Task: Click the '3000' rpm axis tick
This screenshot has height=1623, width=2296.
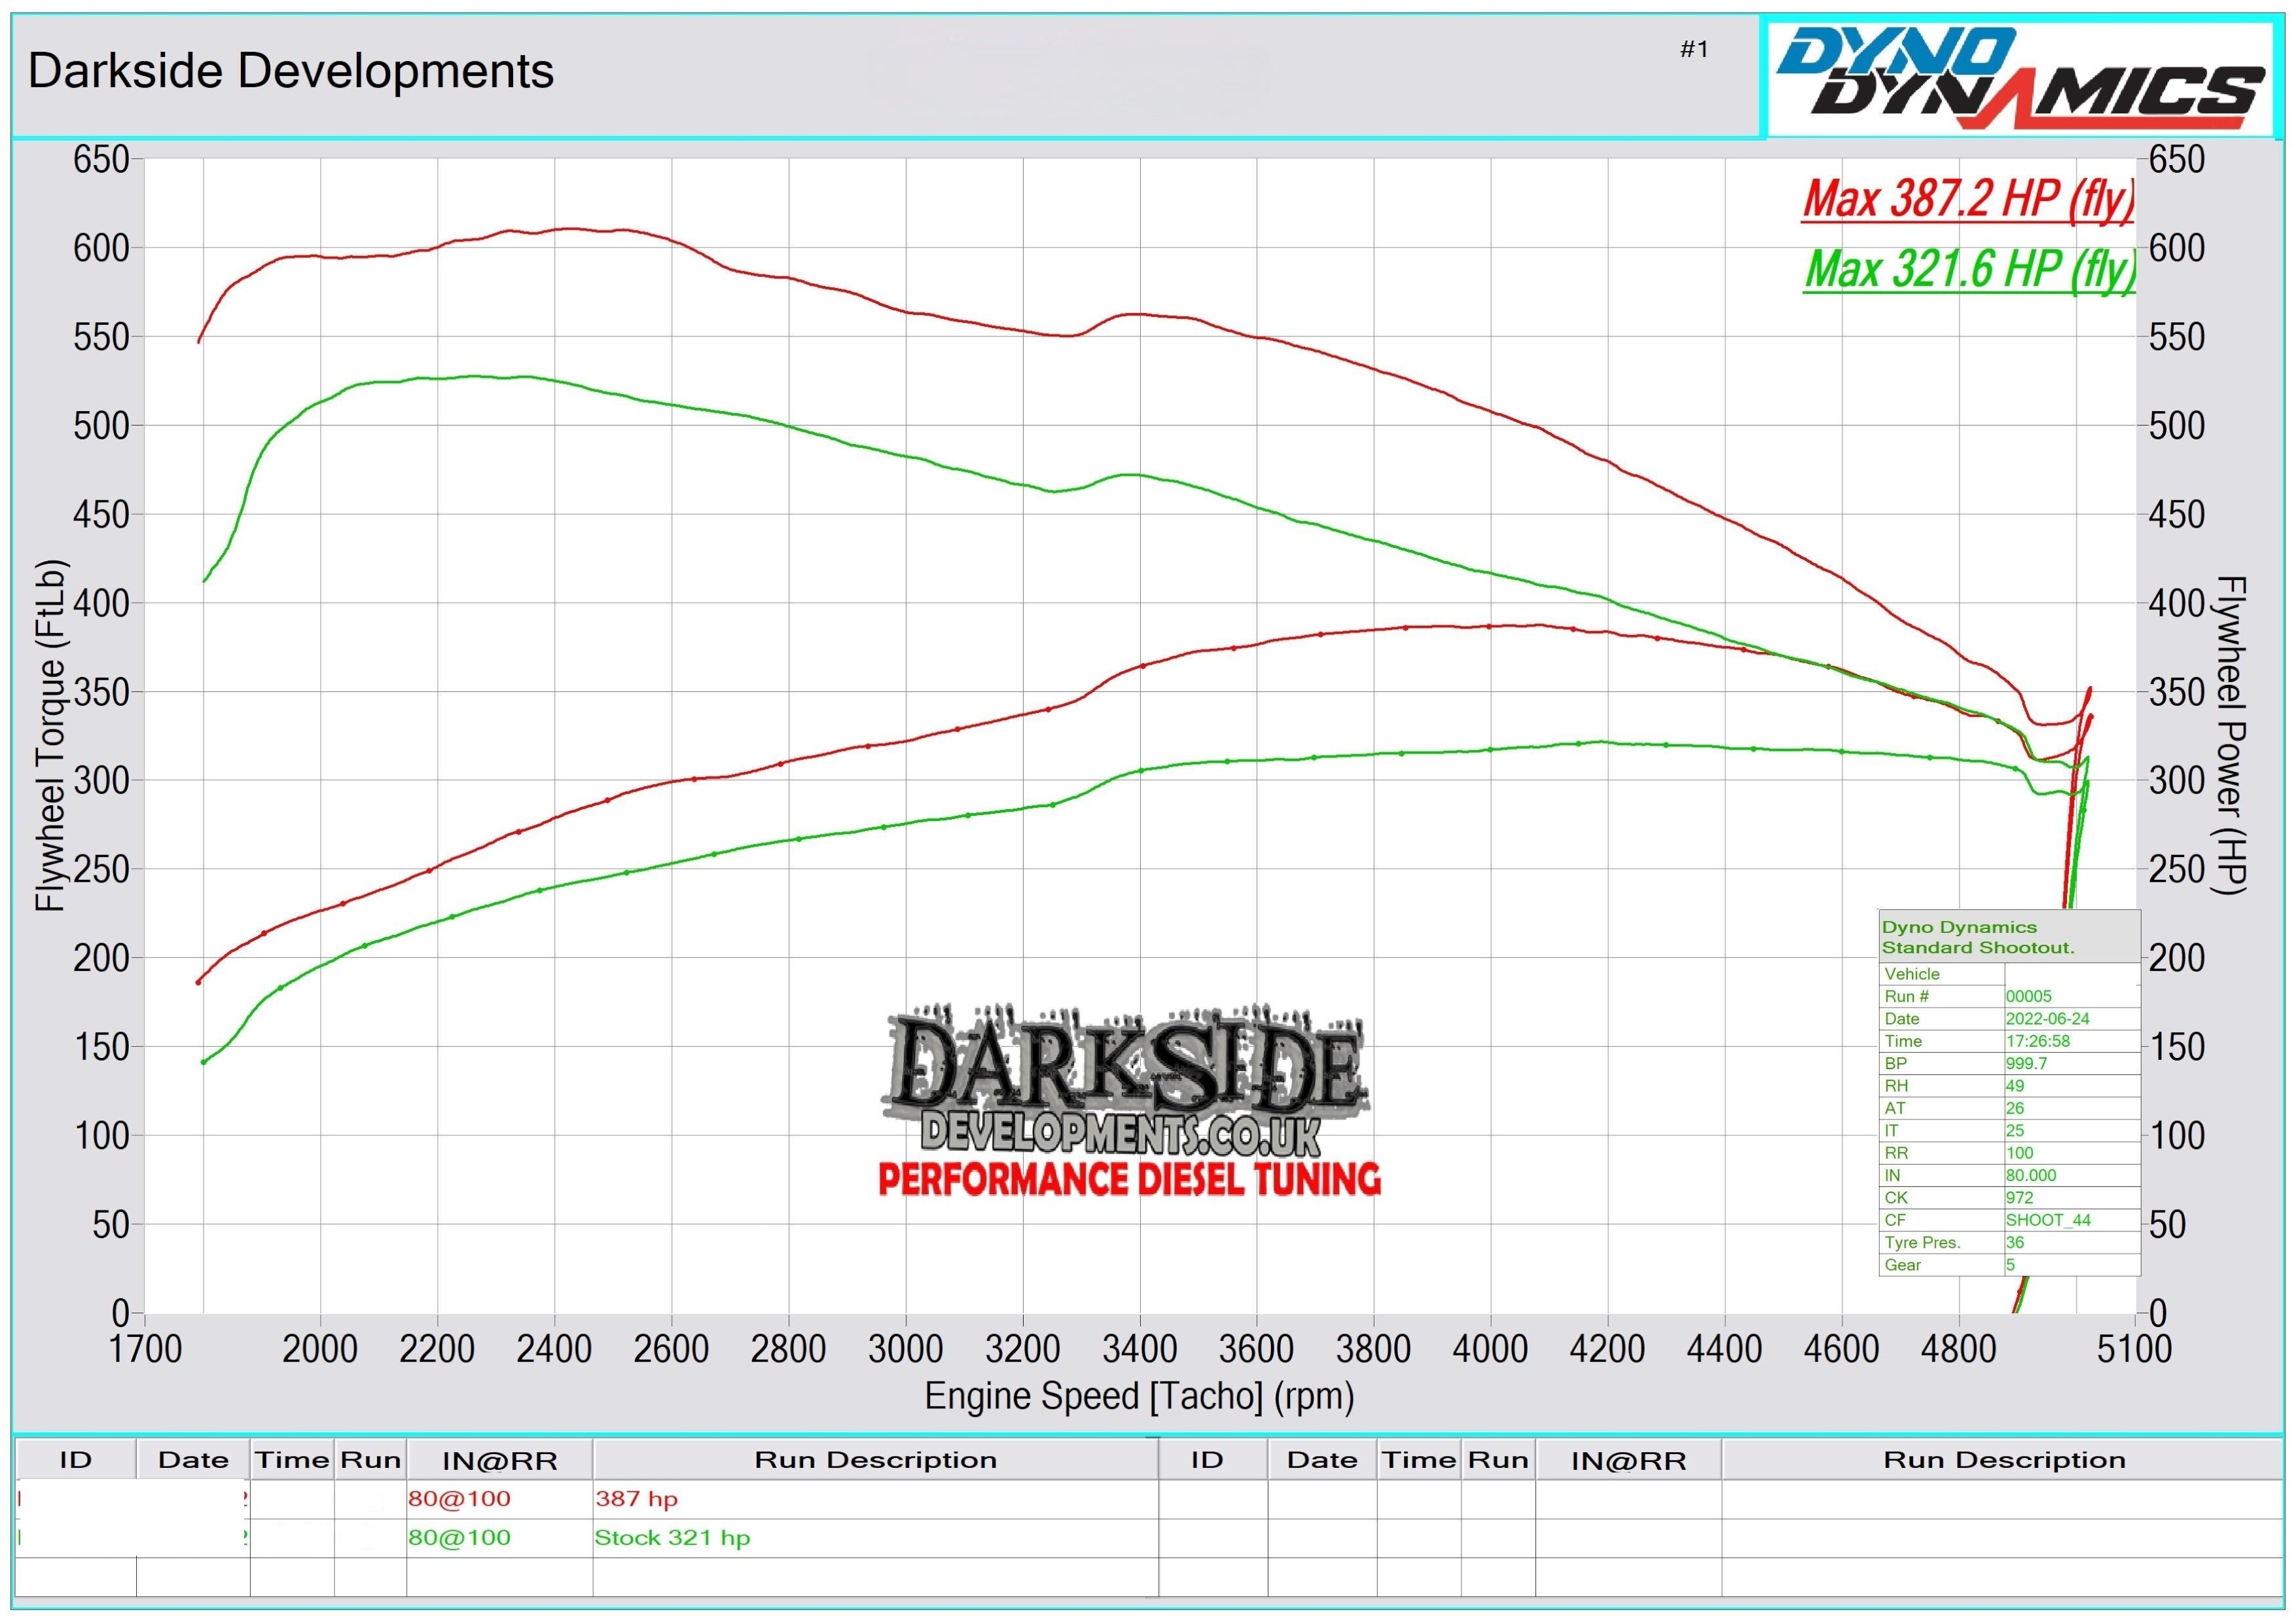Action: click(906, 1349)
